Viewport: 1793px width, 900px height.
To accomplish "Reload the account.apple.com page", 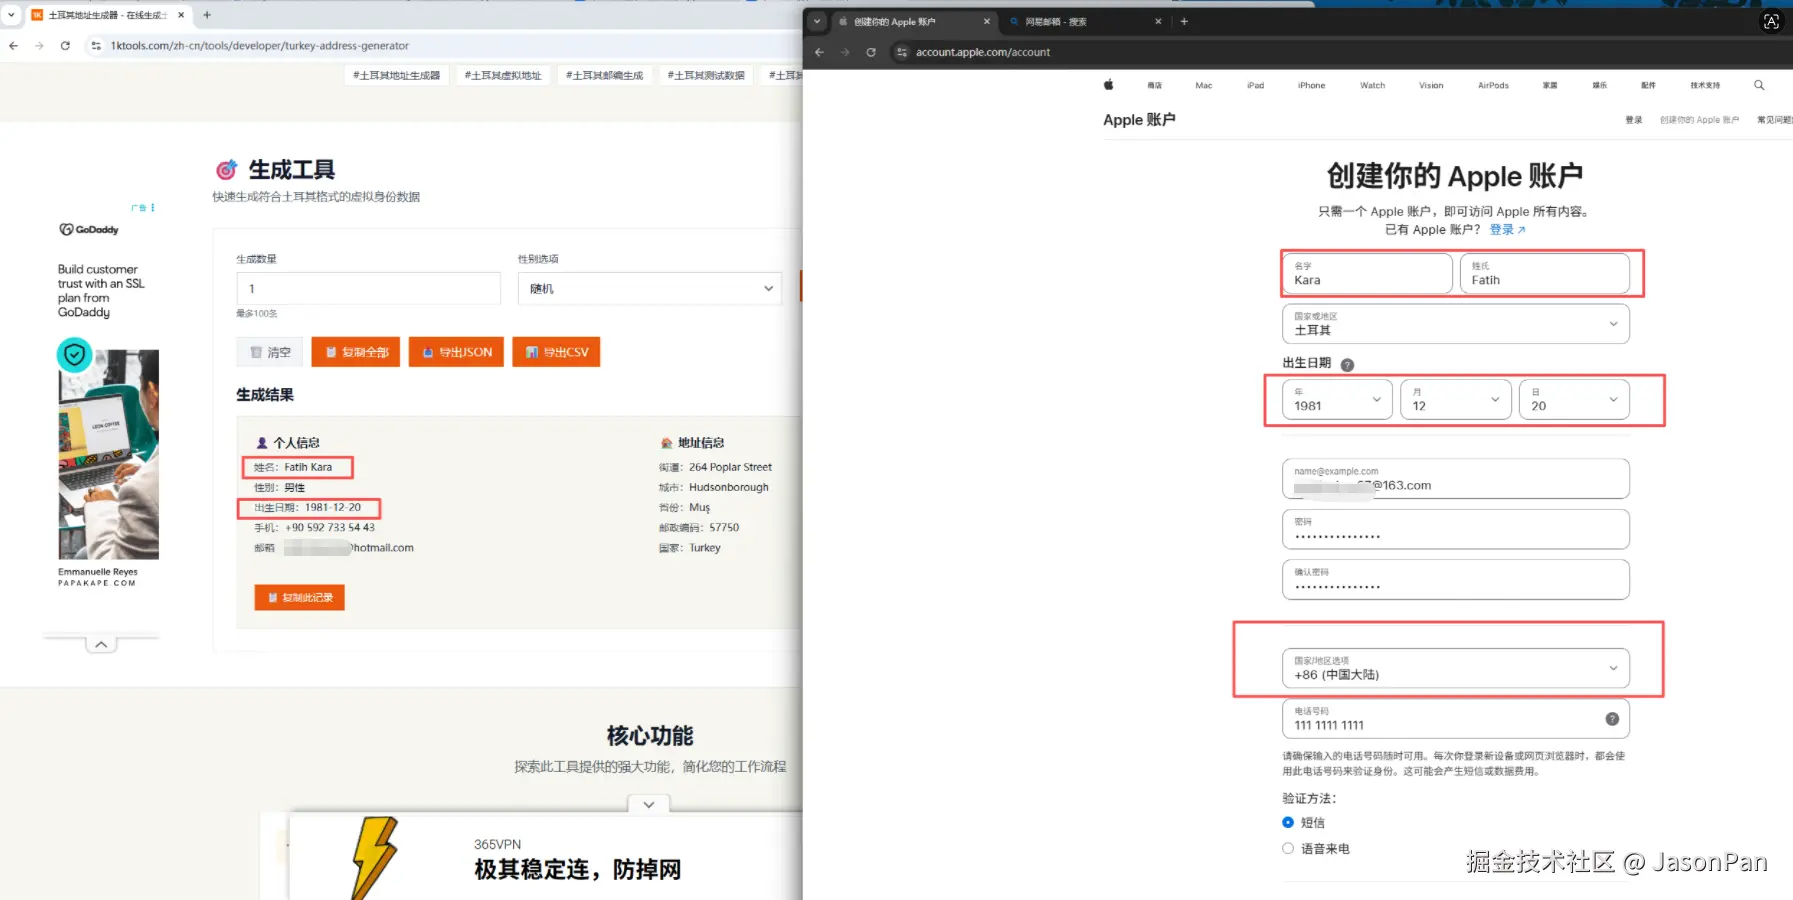I will click(871, 52).
